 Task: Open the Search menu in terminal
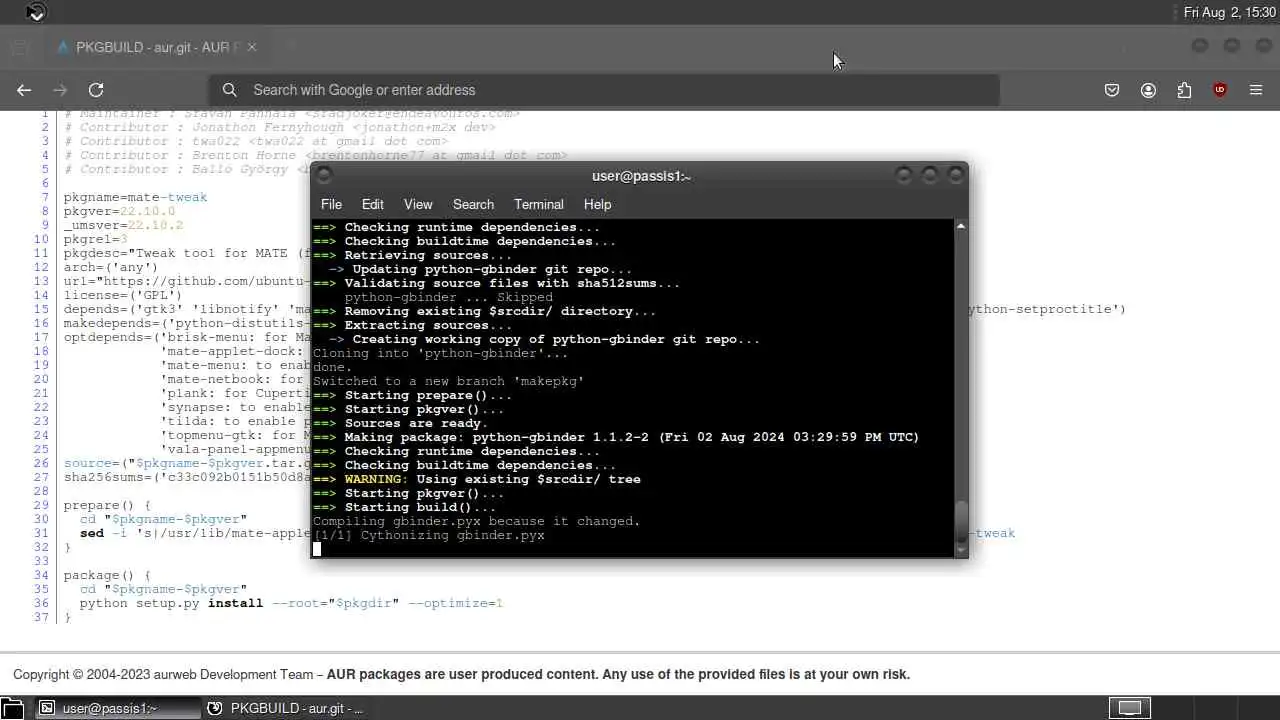(x=473, y=204)
